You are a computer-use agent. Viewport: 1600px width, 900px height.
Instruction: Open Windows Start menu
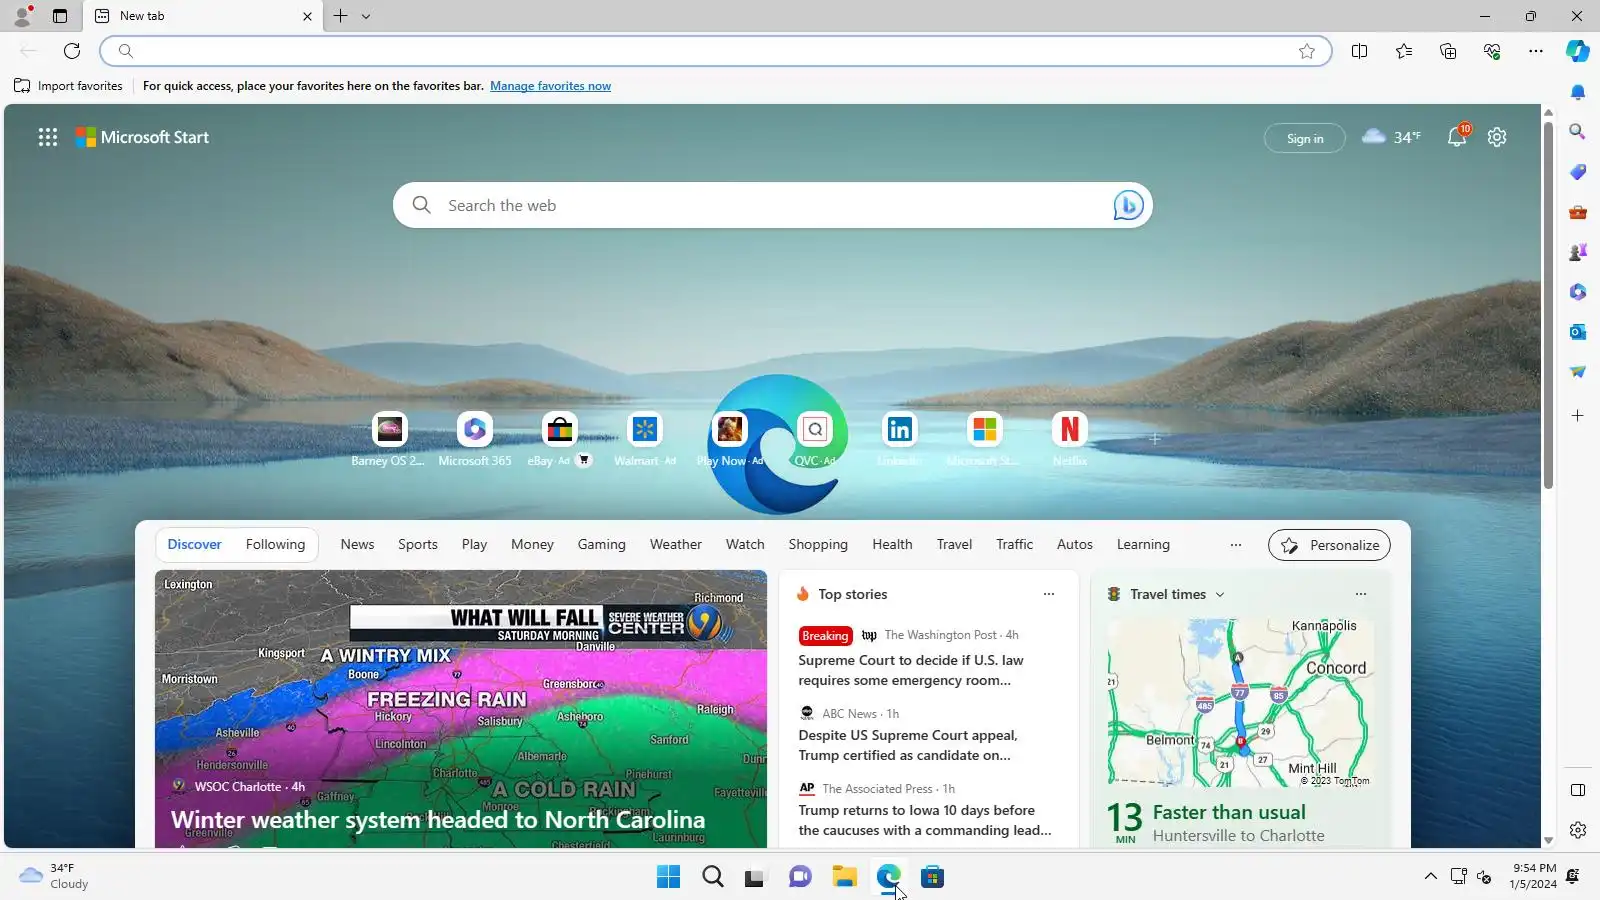click(x=668, y=877)
